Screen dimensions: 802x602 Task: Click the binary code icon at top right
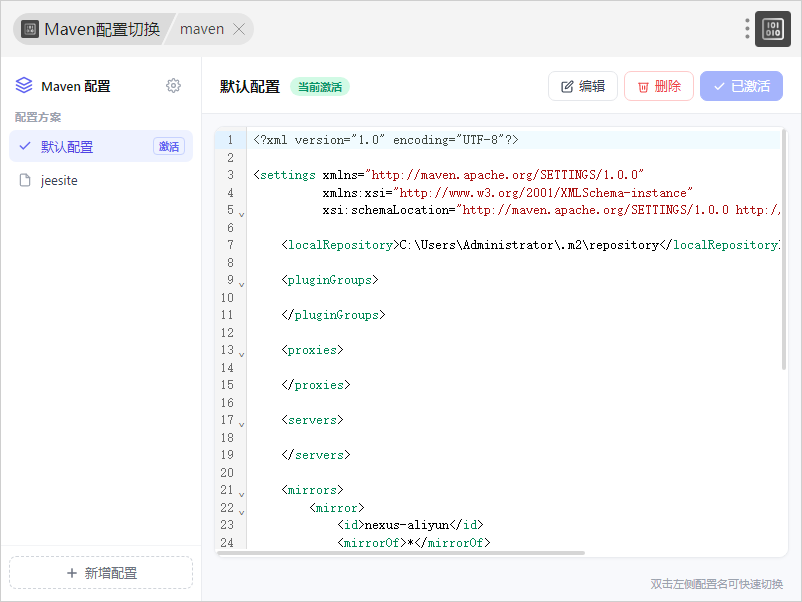click(x=773, y=29)
